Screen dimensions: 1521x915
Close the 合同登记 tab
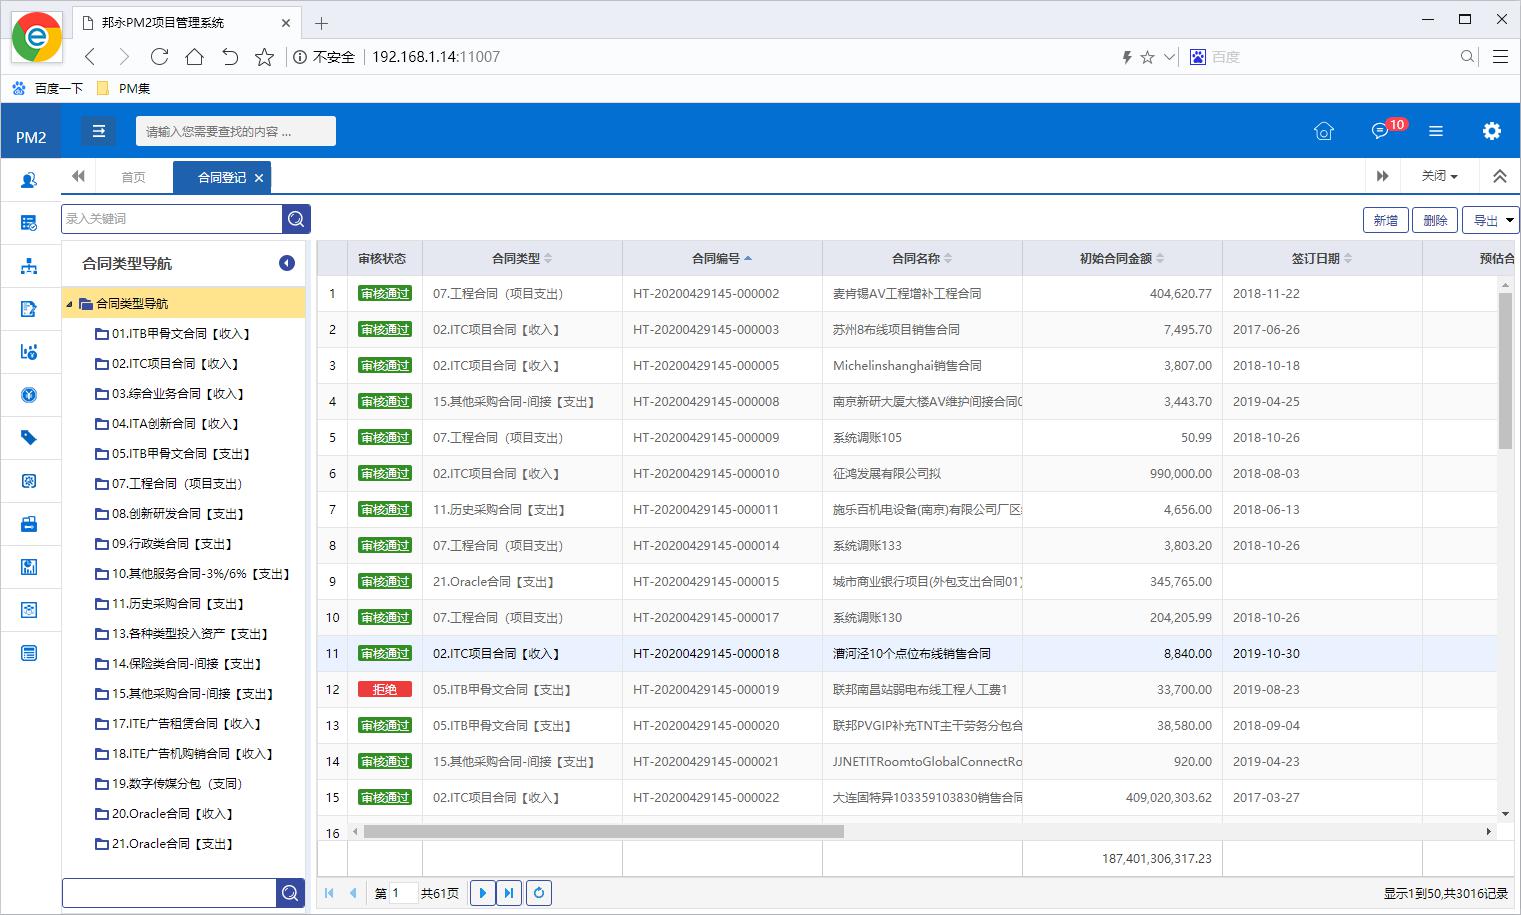[x=259, y=178]
